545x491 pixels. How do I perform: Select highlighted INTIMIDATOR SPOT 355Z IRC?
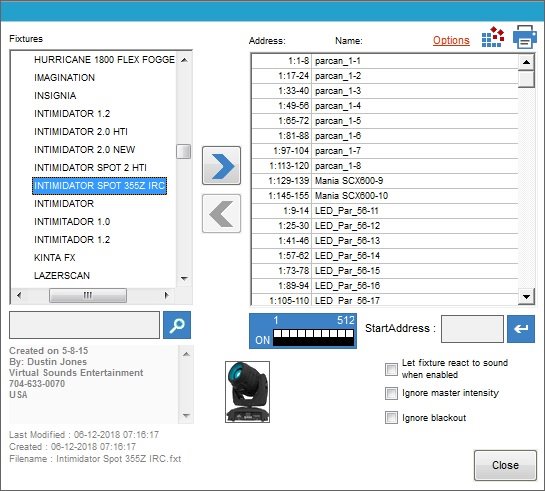99,186
